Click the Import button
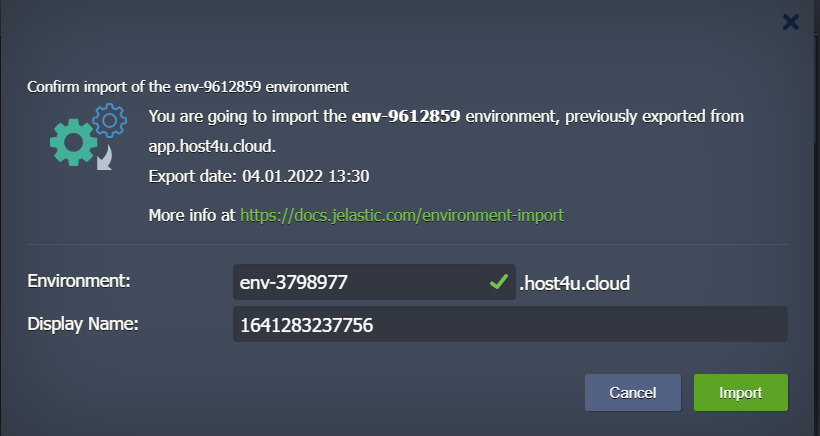The height and width of the screenshot is (436, 820). 741,393
